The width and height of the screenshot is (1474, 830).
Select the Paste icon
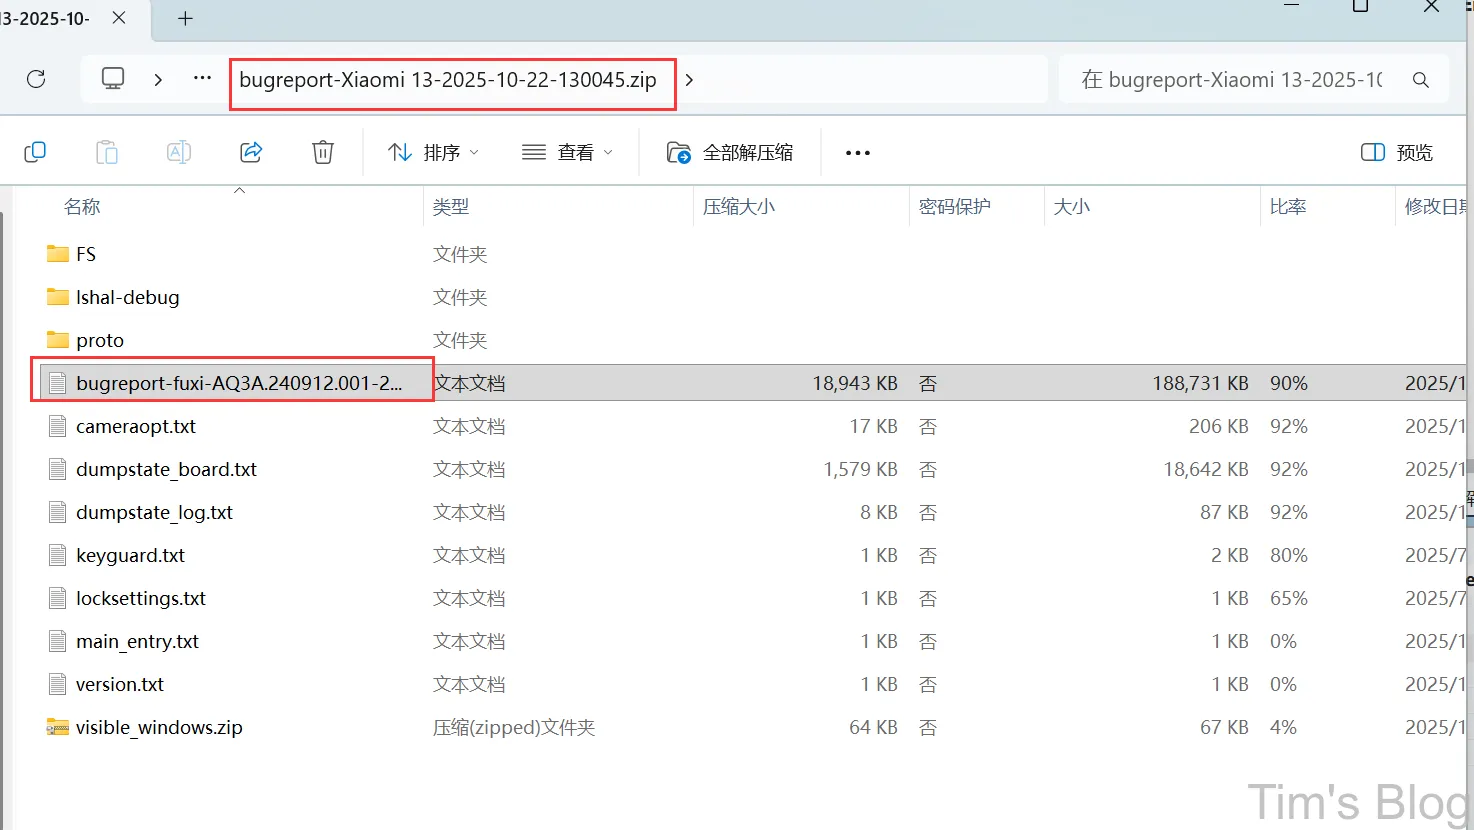(x=107, y=151)
